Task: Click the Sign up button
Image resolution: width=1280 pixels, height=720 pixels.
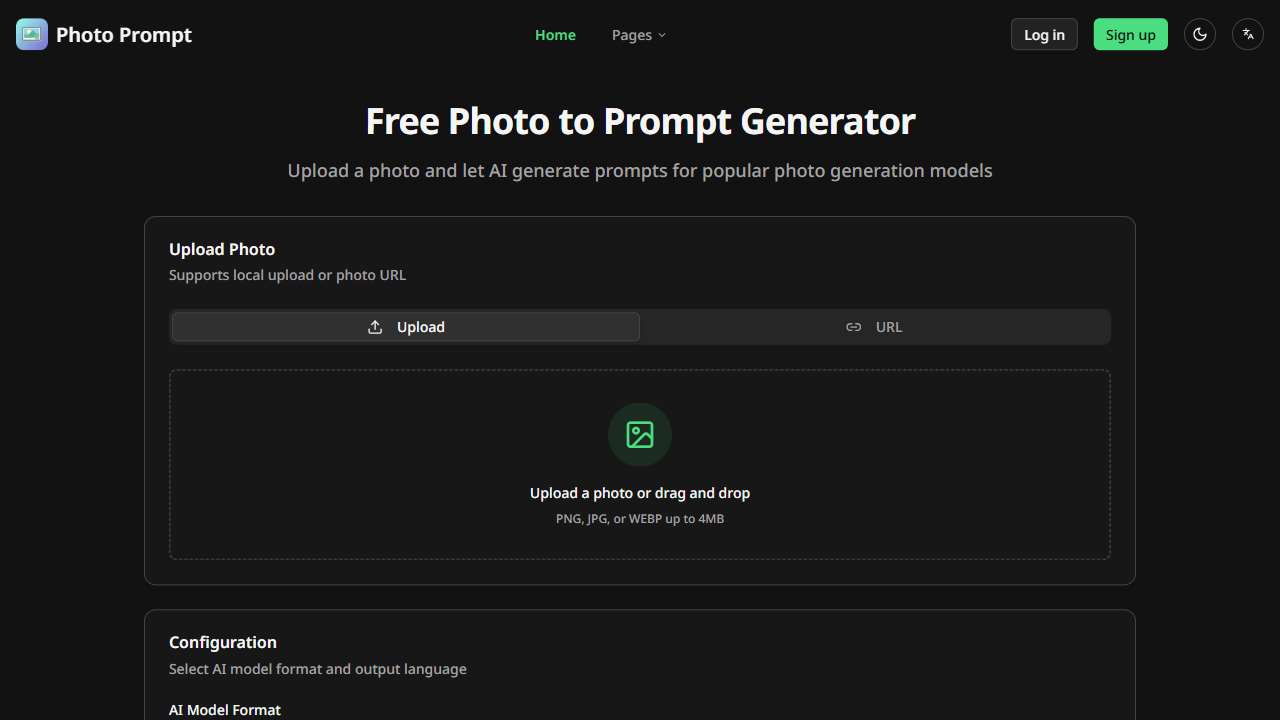Action: (1130, 34)
